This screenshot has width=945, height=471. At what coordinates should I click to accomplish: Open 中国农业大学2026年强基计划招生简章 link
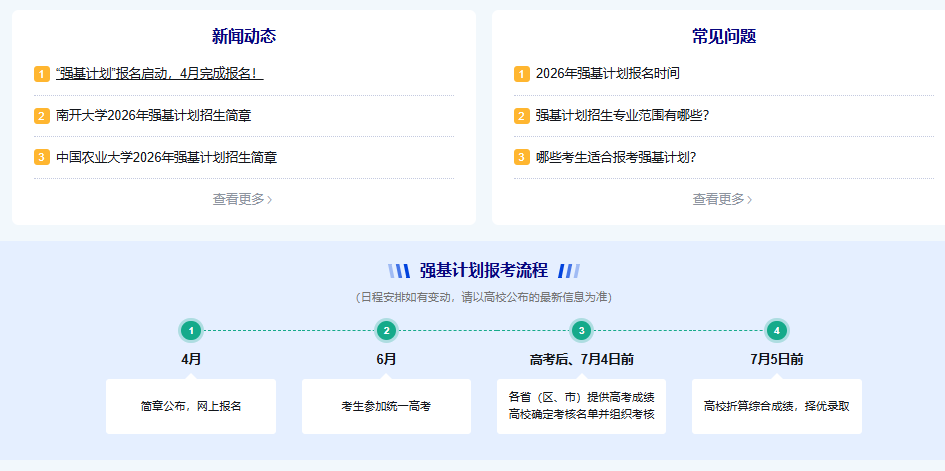(166, 157)
